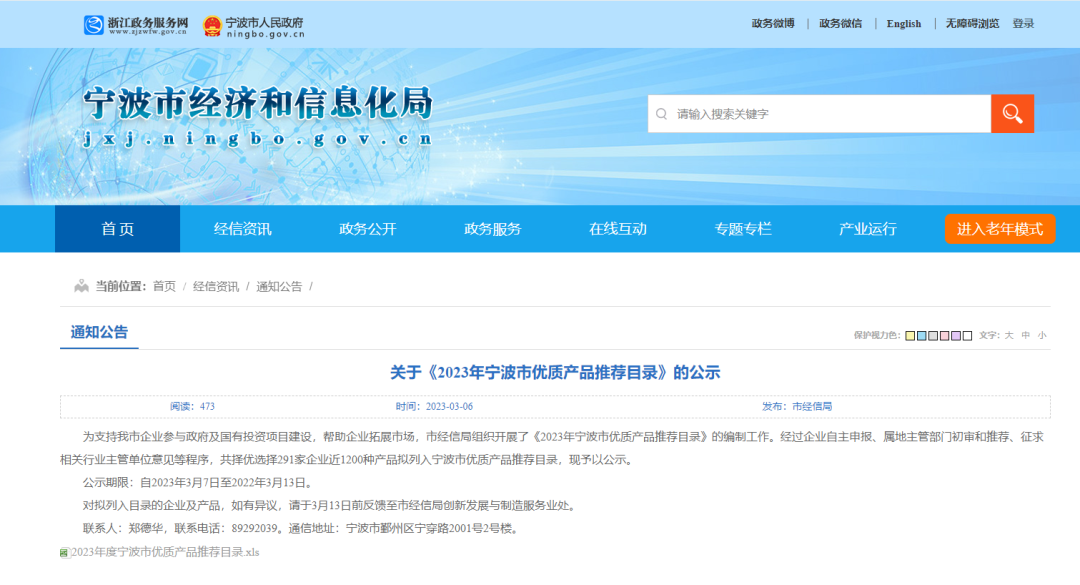Open the 政务公开 navigation menu

coord(368,229)
